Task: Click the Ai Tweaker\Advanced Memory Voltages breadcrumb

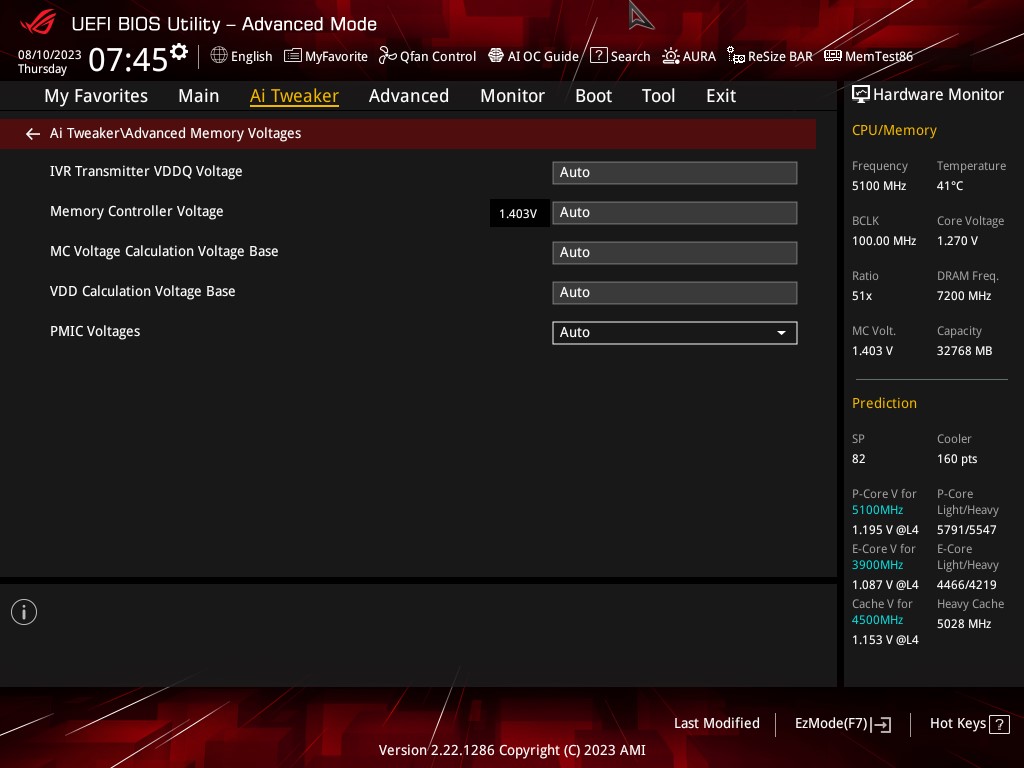Action: point(175,133)
